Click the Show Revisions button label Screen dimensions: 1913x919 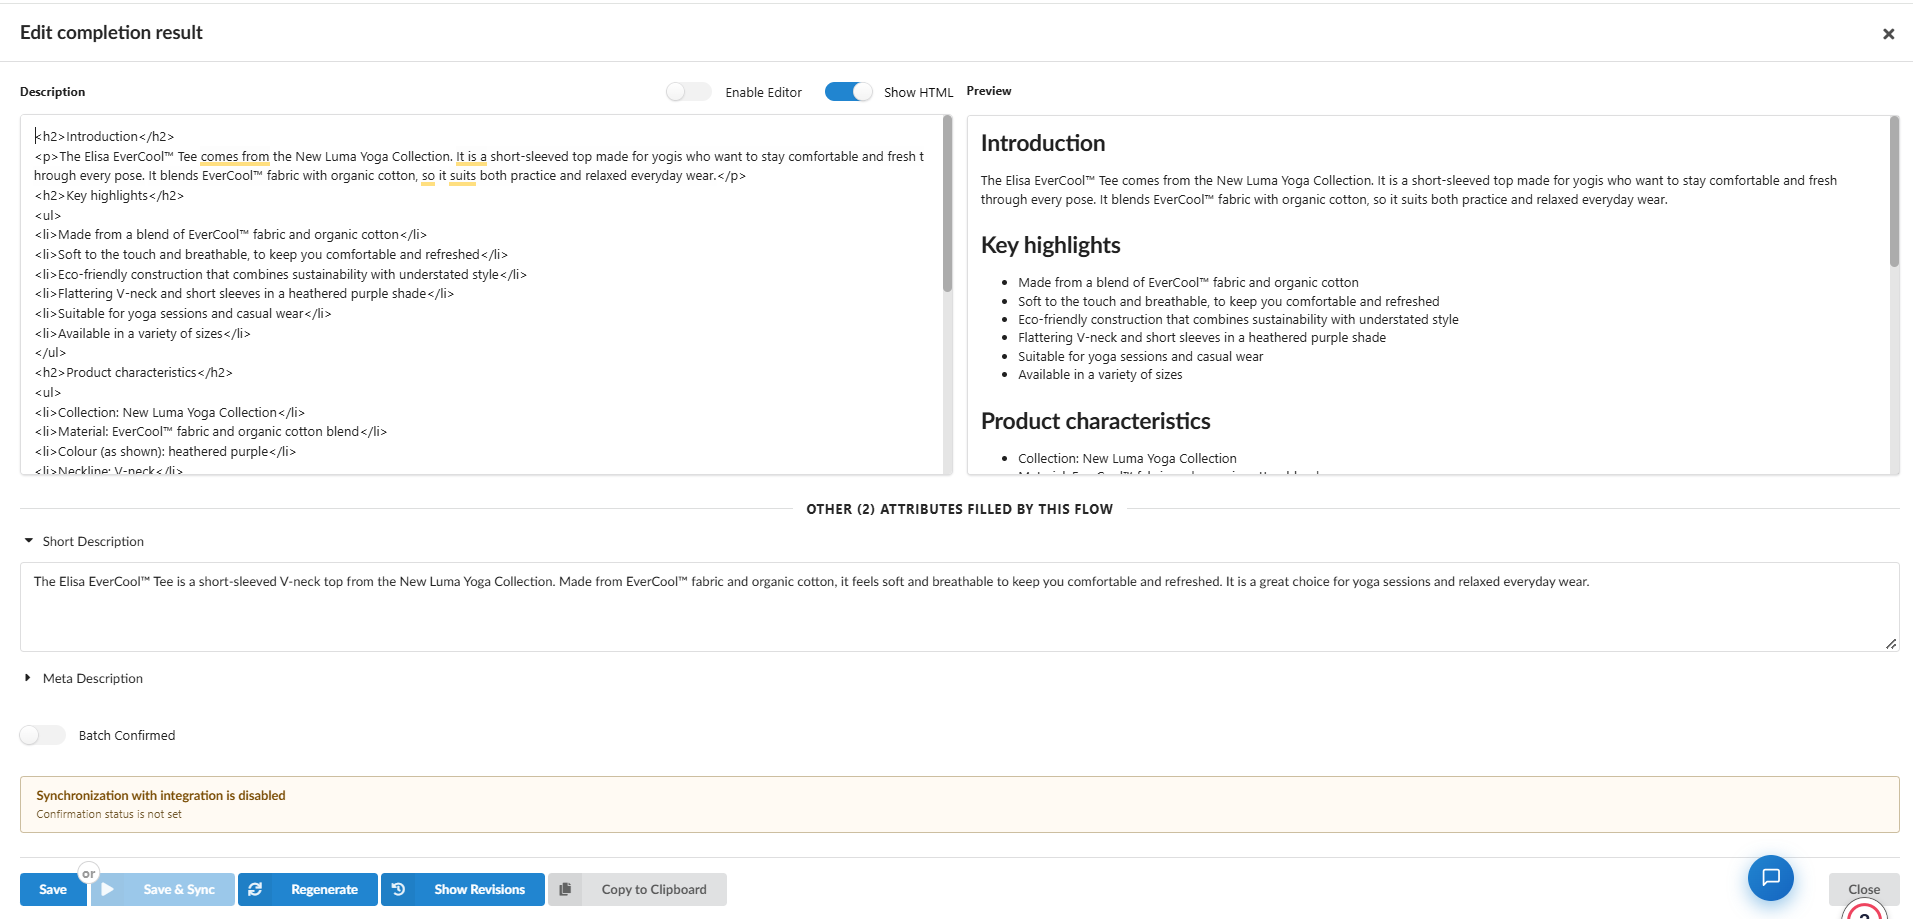pyautogui.click(x=479, y=889)
